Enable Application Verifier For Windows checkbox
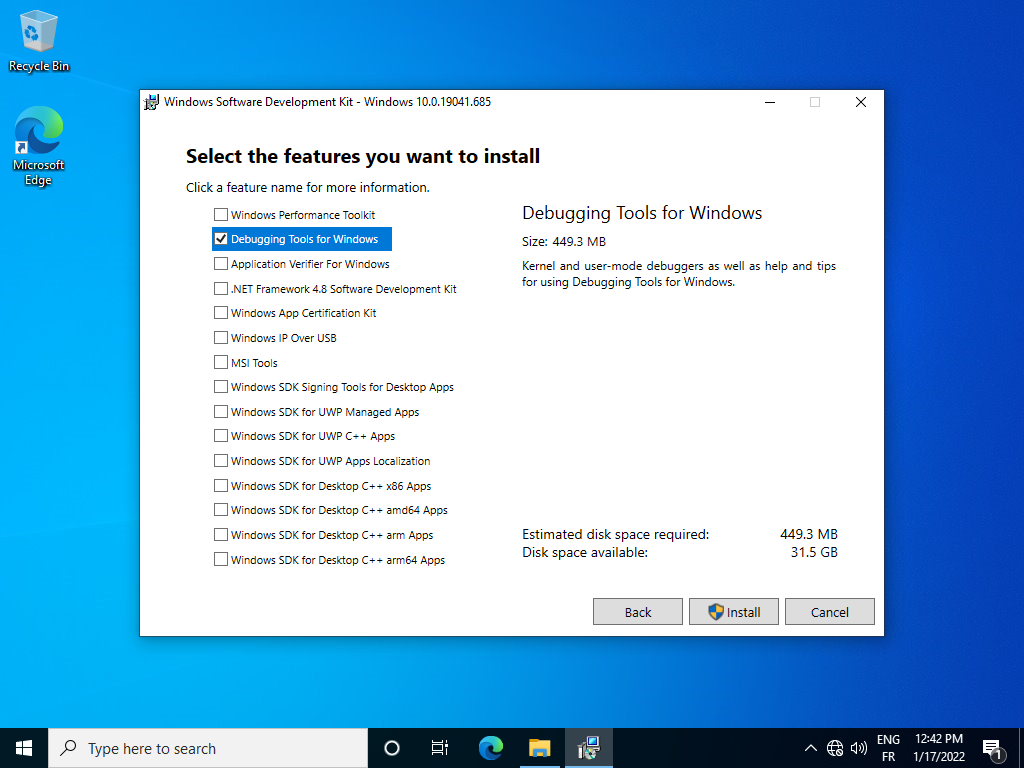 pyautogui.click(x=221, y=264)
